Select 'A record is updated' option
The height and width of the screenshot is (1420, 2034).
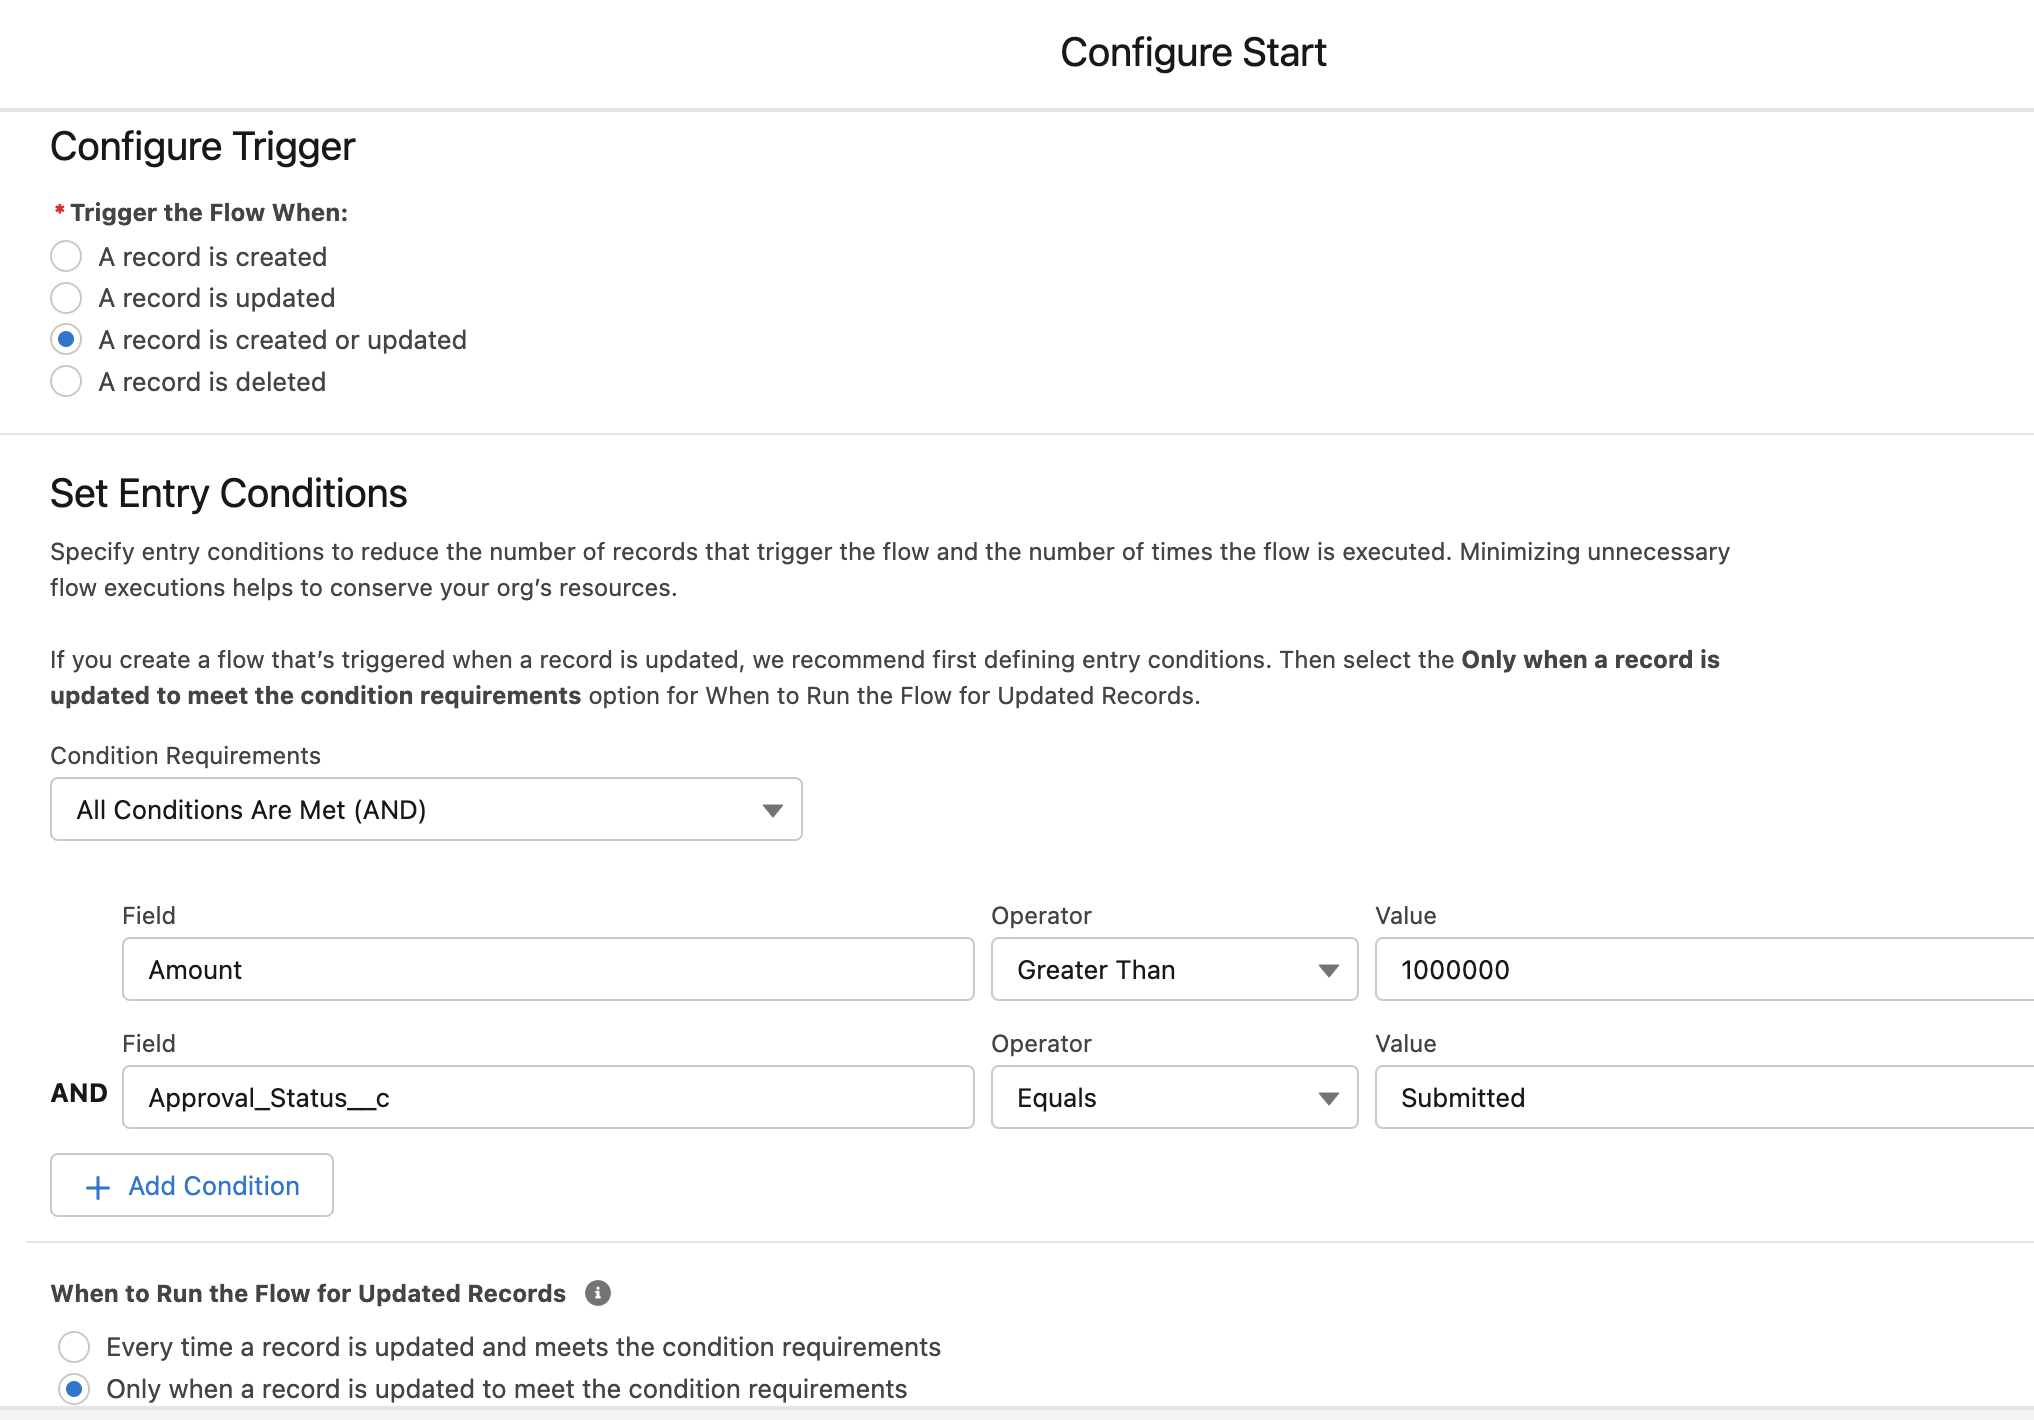[x=66, y=298]
